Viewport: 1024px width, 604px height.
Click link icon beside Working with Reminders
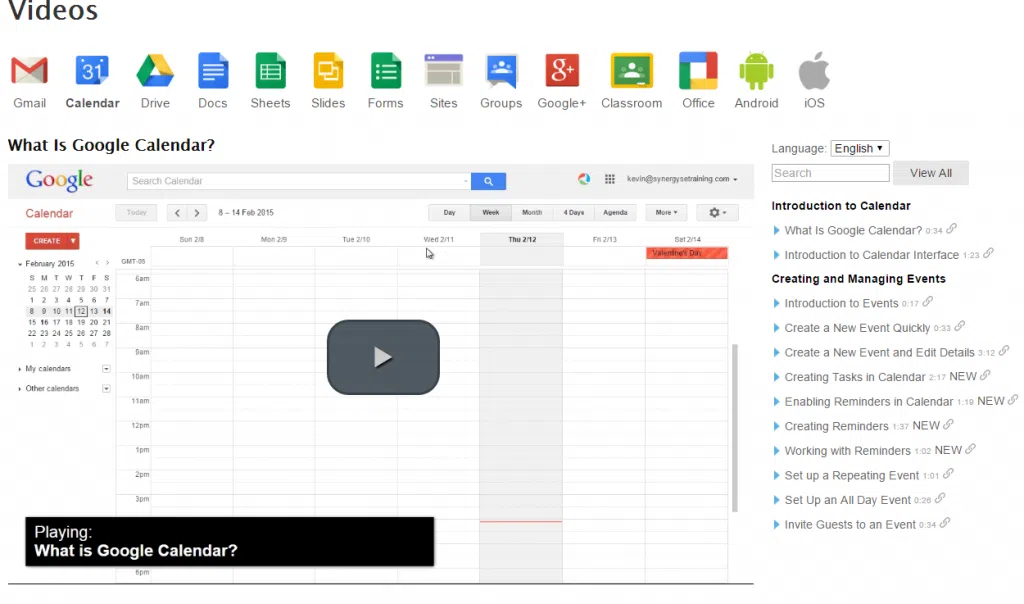970,449
